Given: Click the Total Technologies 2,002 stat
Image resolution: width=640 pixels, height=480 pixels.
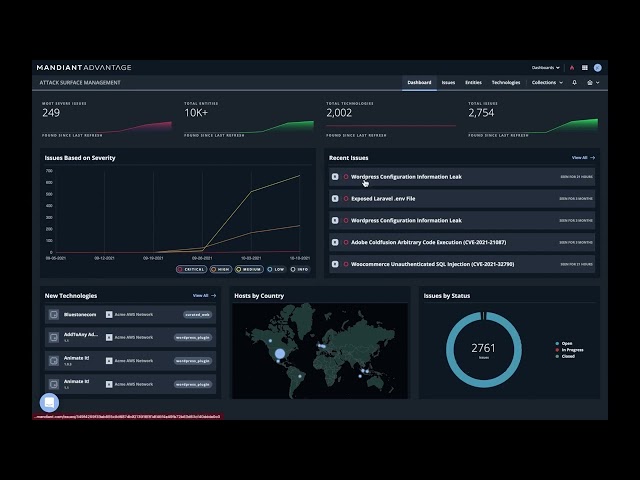Looking at the screenshot, I should pyautogui.click(x=339, y=113).
